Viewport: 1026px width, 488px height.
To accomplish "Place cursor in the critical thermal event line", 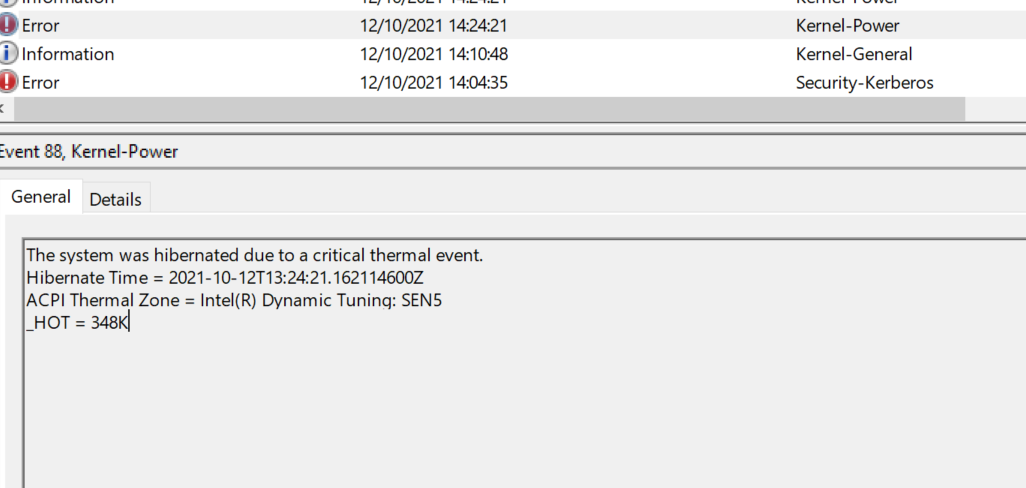I will click(x=254, y=255).
